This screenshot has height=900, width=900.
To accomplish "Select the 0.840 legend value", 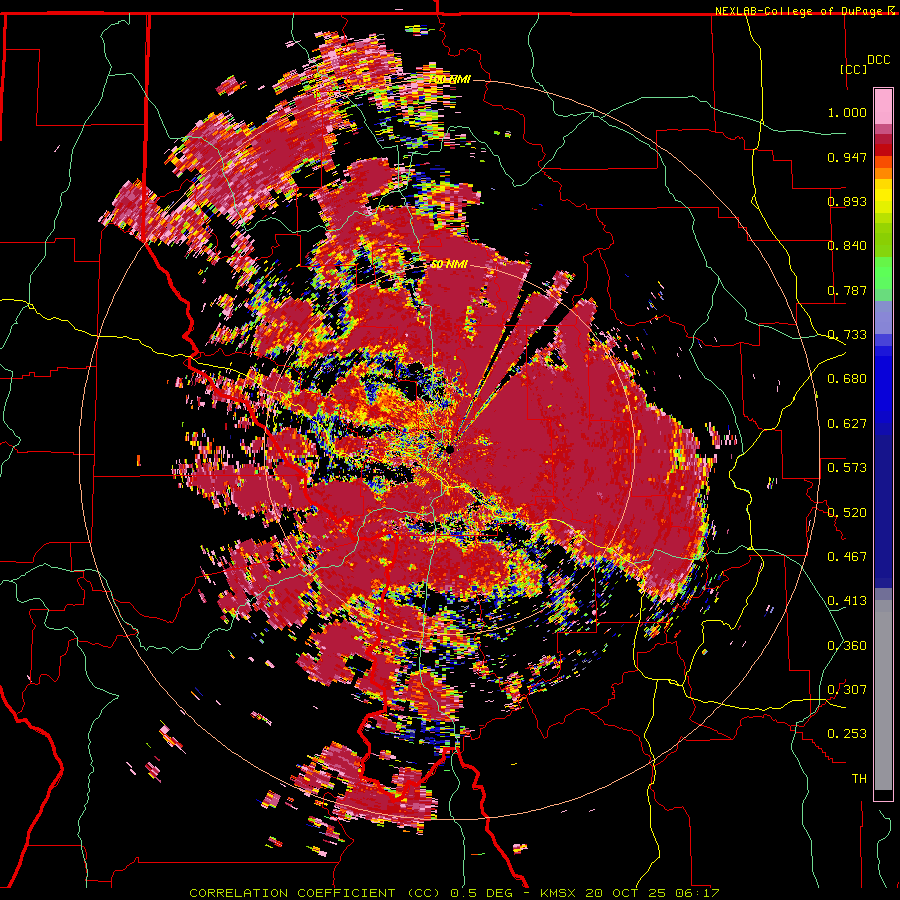I will click(847, 246).
